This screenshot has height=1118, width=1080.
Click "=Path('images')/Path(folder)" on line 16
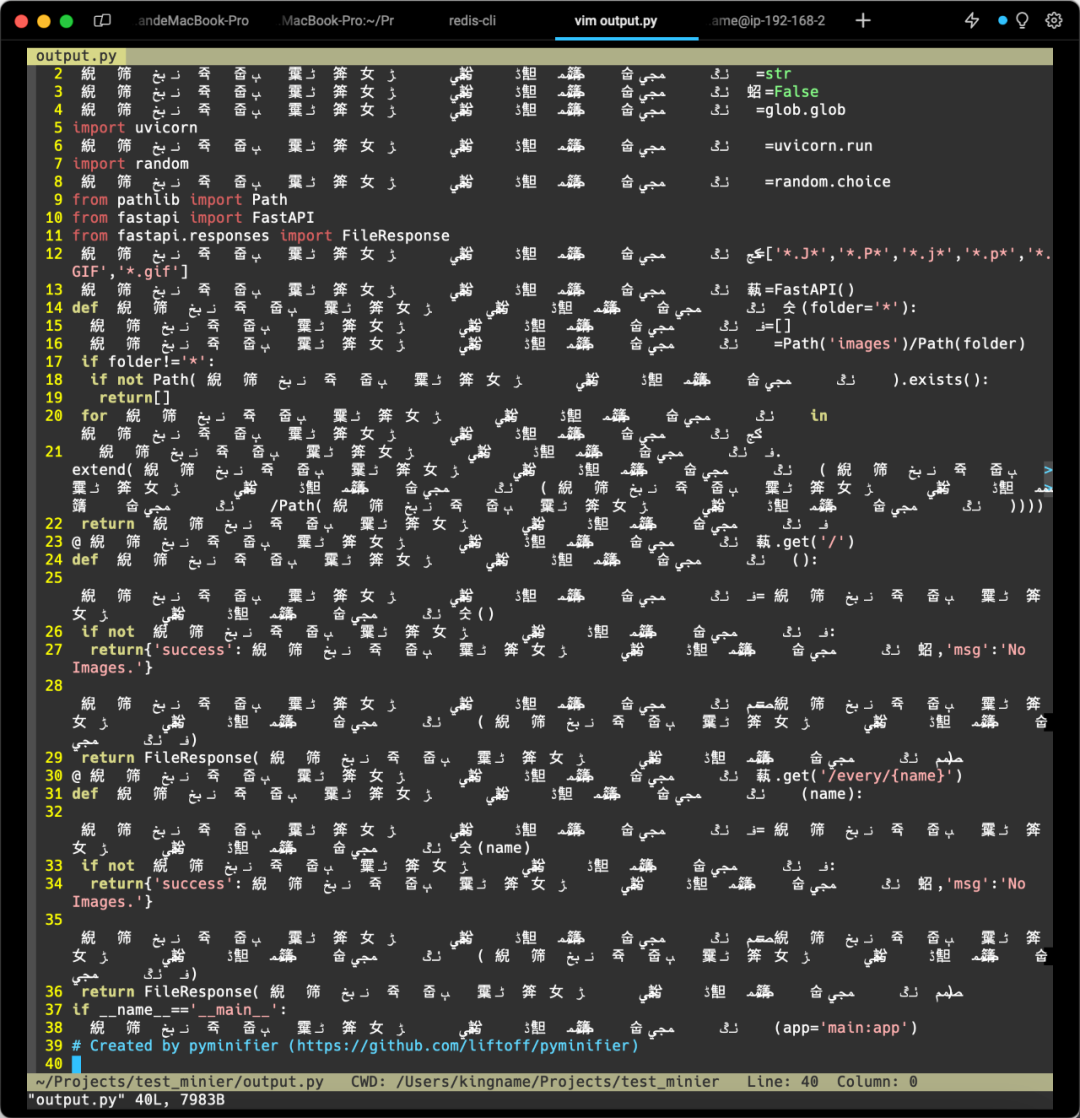point(900,344)
